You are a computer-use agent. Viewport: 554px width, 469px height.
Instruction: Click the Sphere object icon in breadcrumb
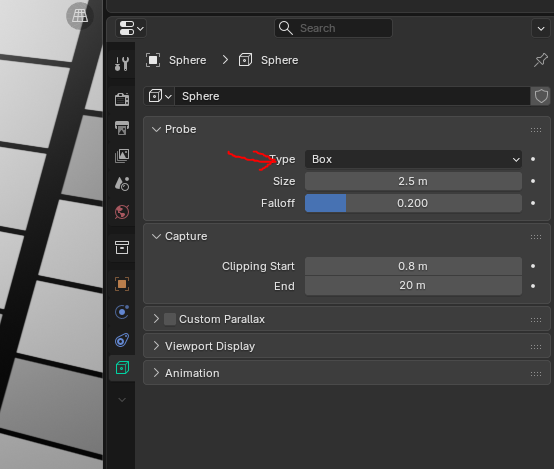(153, 60)
